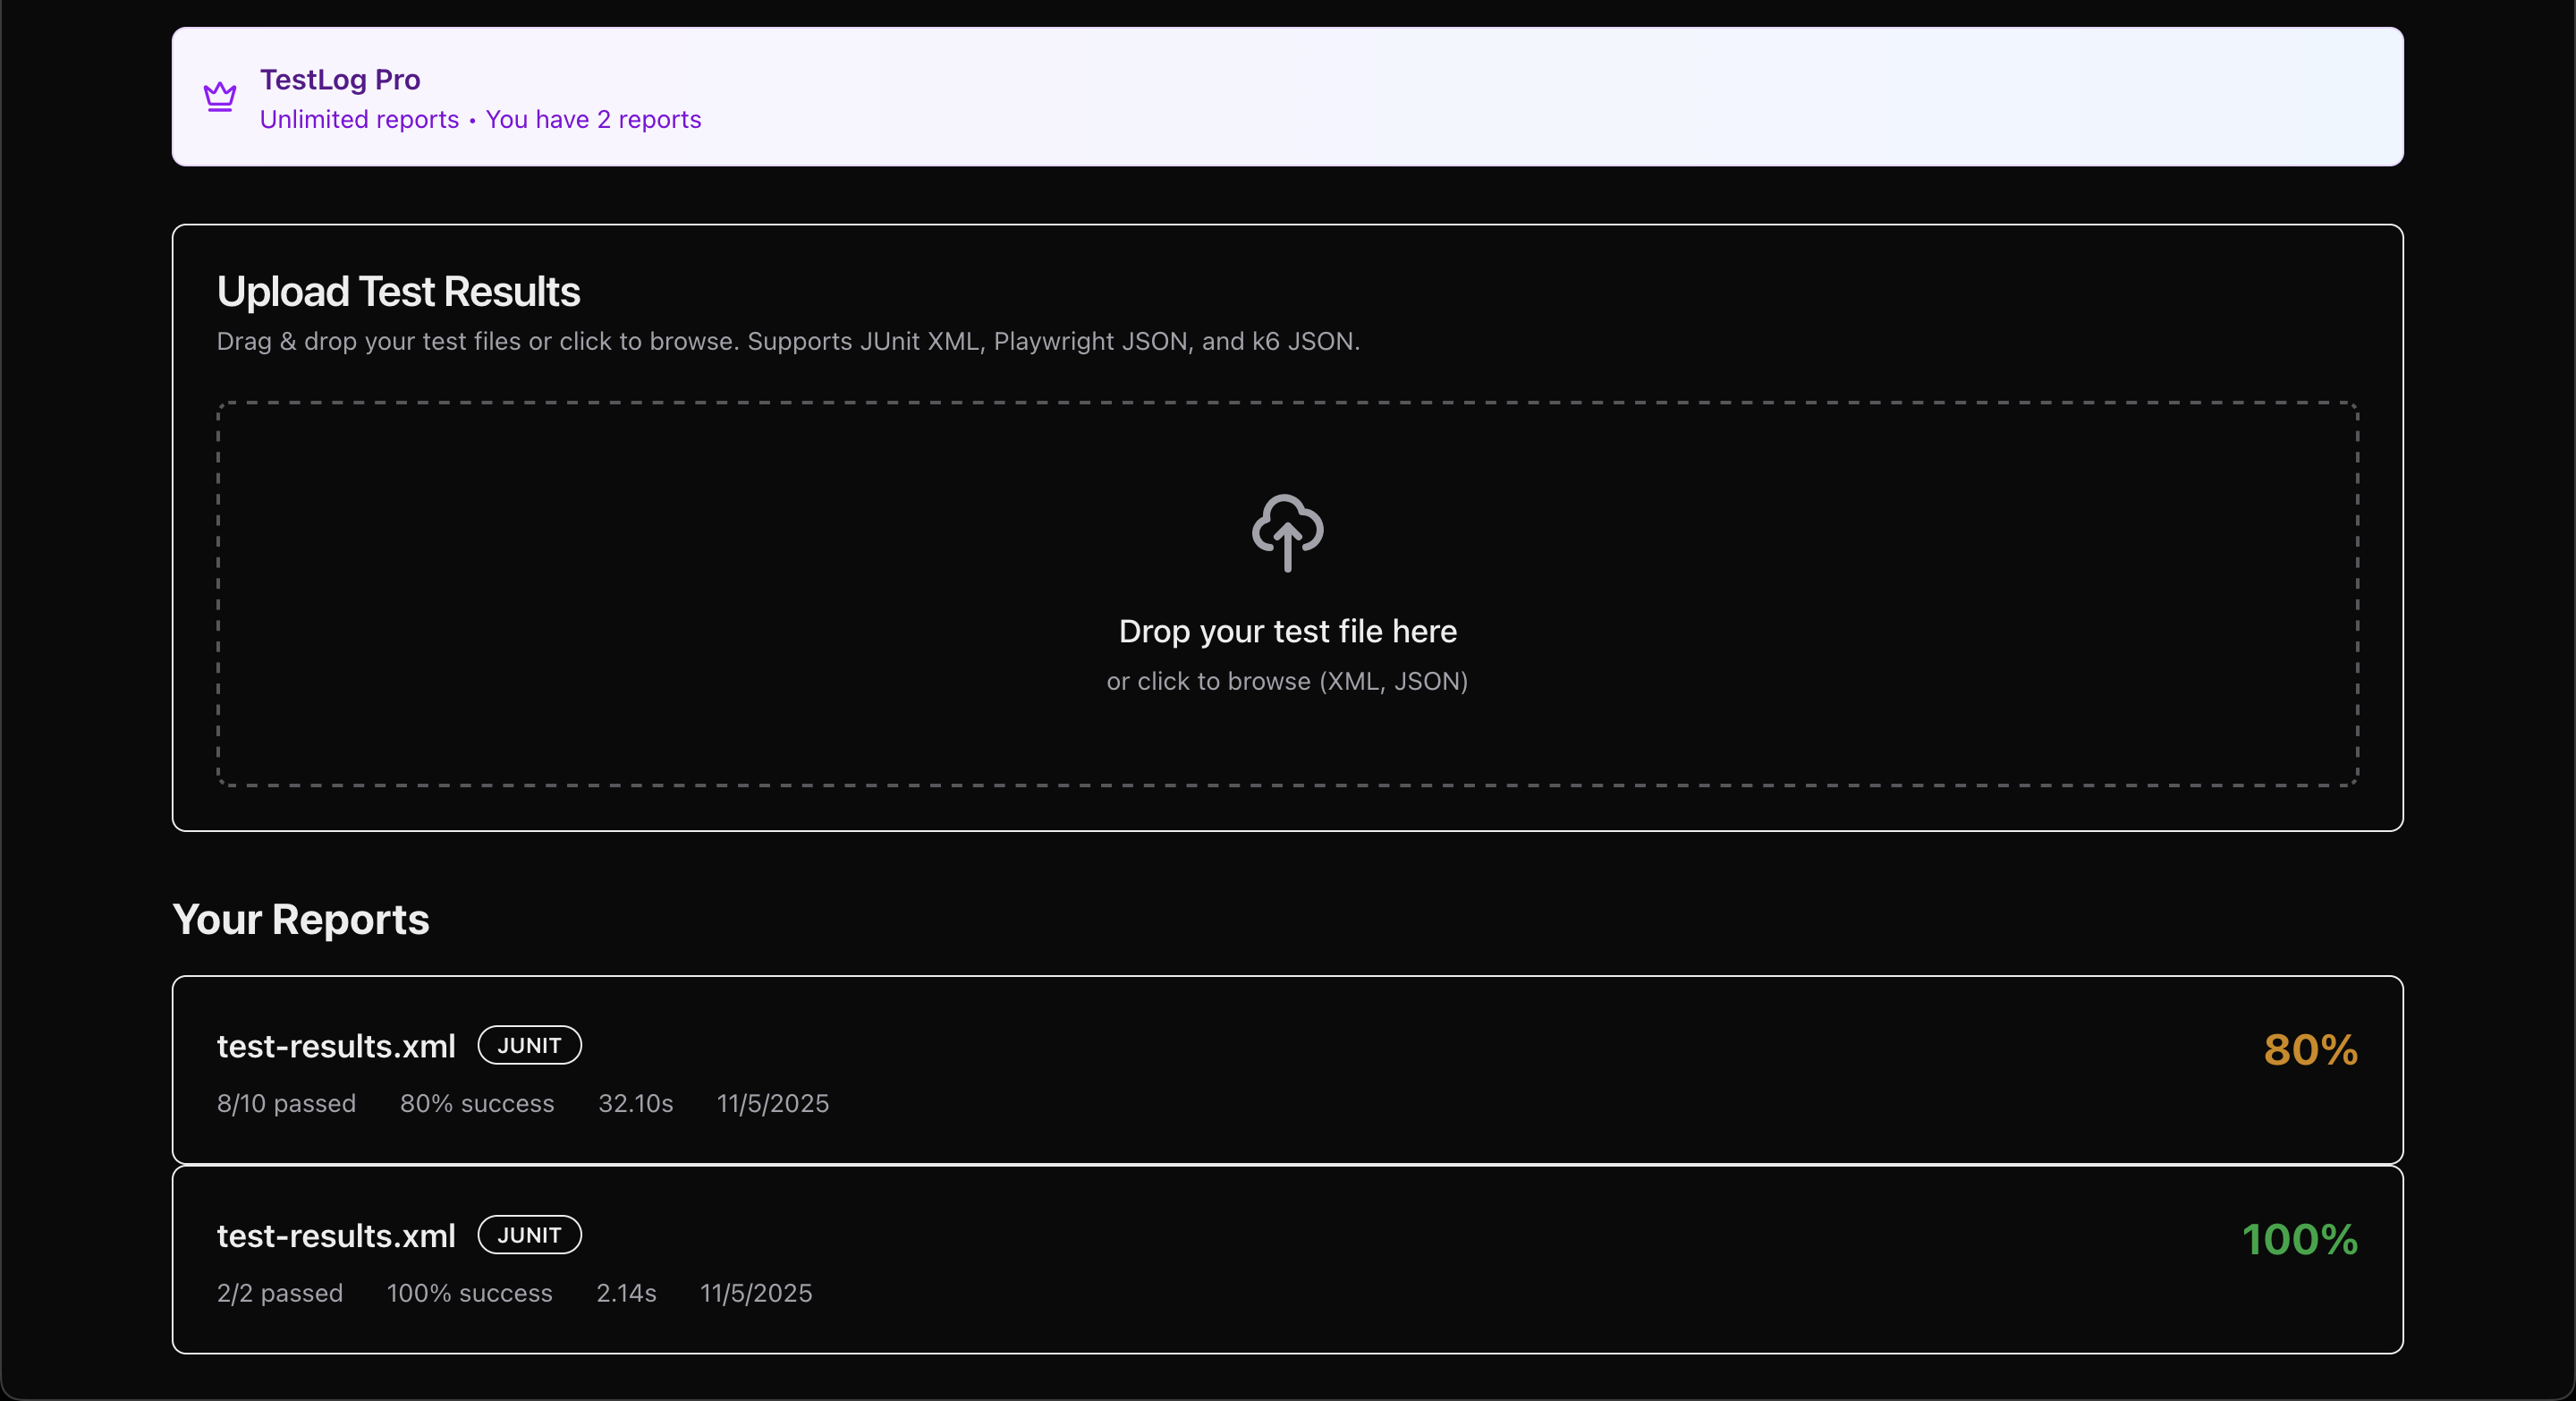
Task: Click the JUNIT badge on the 100% report
Action: [529, 1234]
